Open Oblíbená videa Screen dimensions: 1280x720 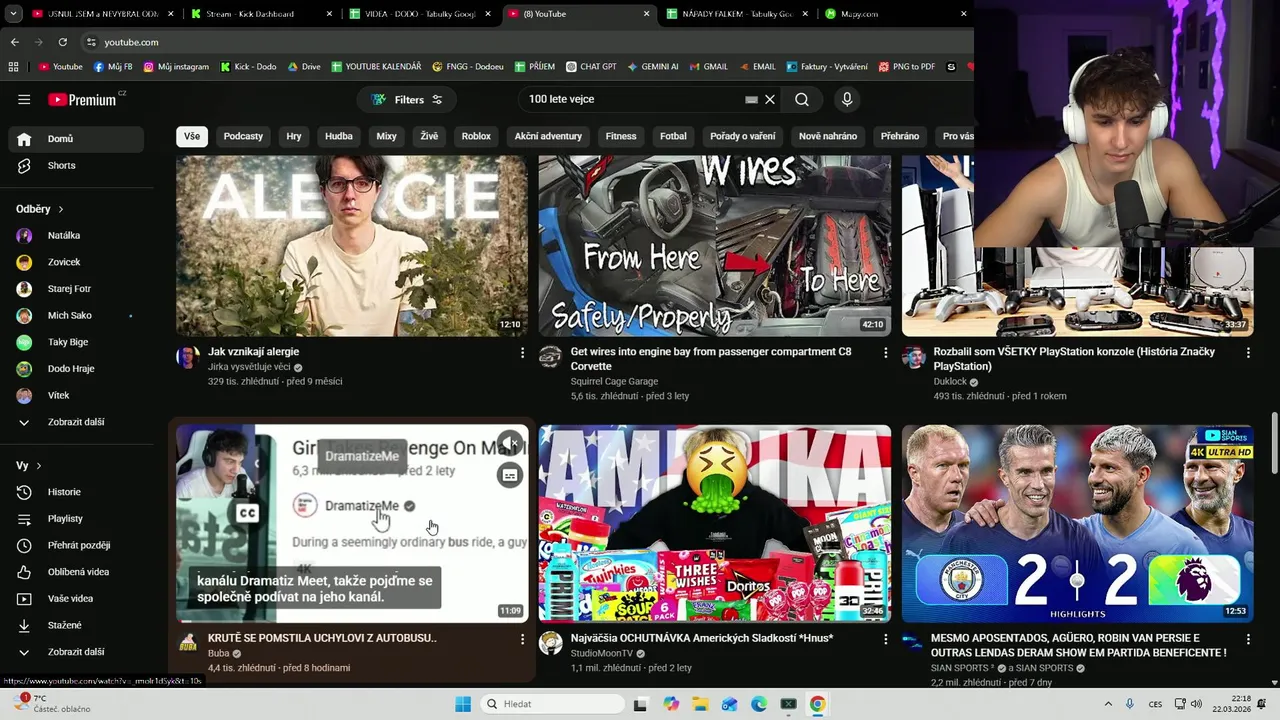tap(75, 572)
